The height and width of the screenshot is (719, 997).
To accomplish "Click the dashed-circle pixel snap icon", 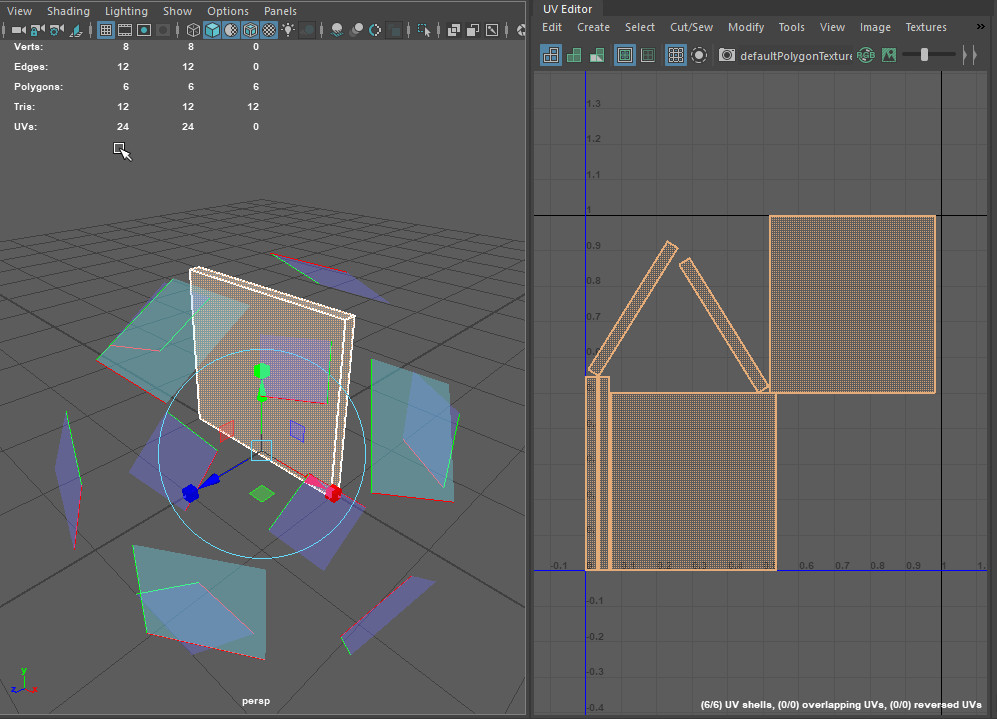I will tap(699, 55).
